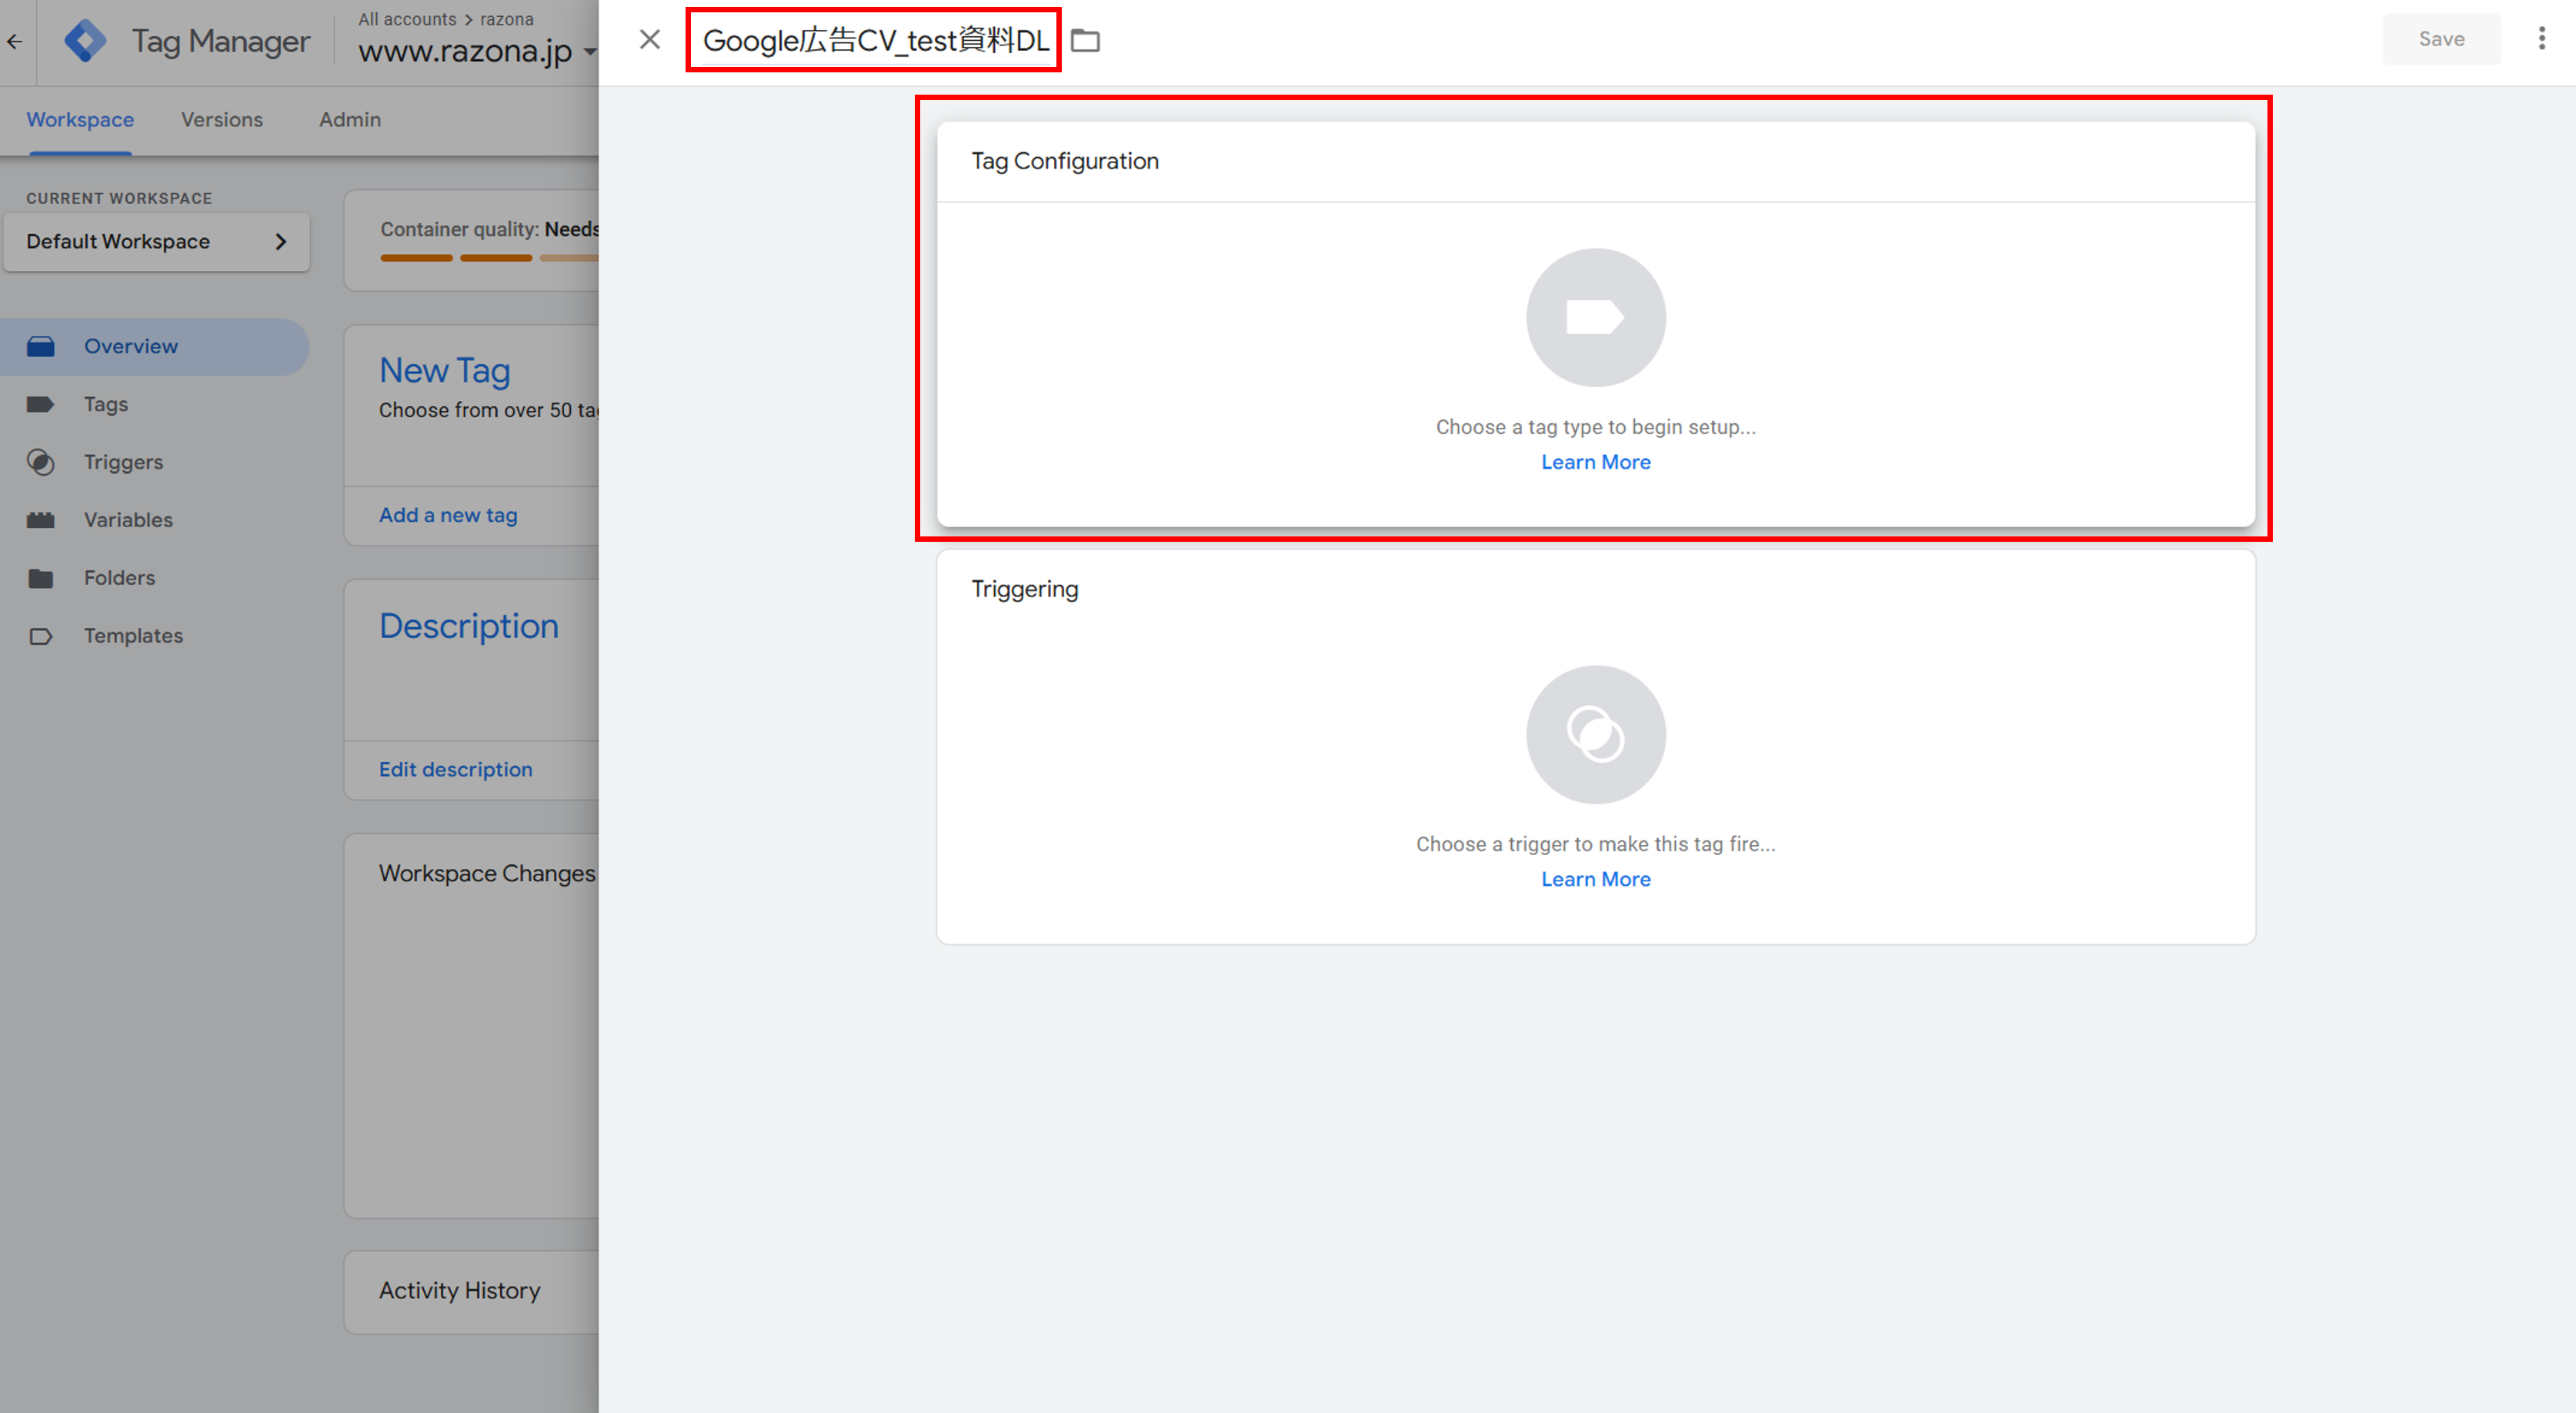Click the Variables brick icon in sidebar
2576x1413 pixels.
pyautogui.click(x=41, y=520)
